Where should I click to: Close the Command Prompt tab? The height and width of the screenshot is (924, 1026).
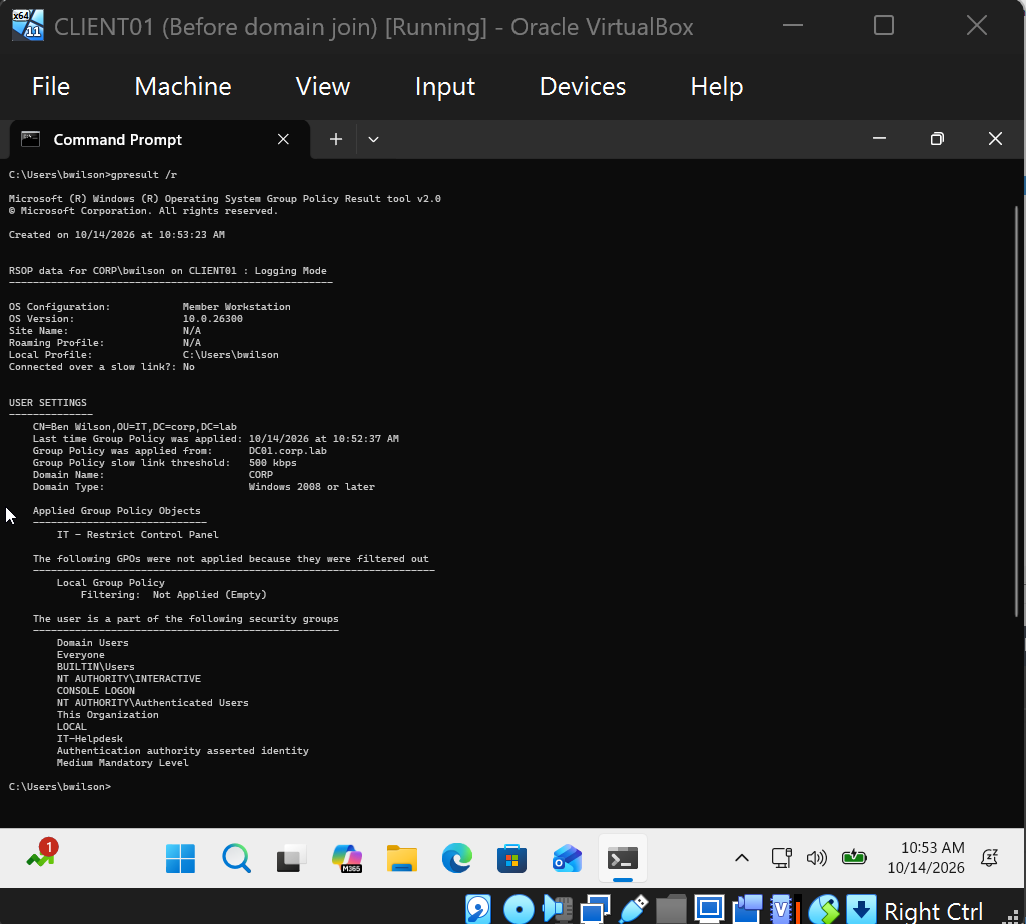pyautogui.click(x=283, y=139)
